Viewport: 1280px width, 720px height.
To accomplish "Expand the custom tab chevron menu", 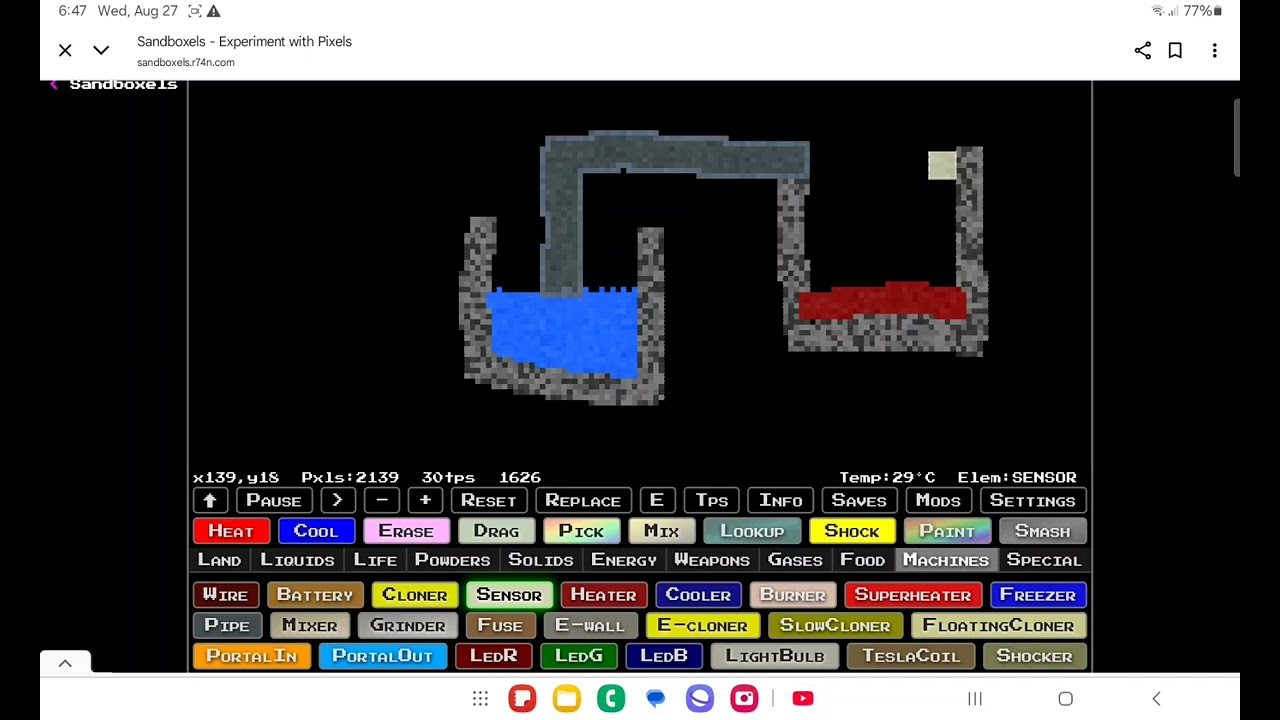I will click(x=101, y=50).
